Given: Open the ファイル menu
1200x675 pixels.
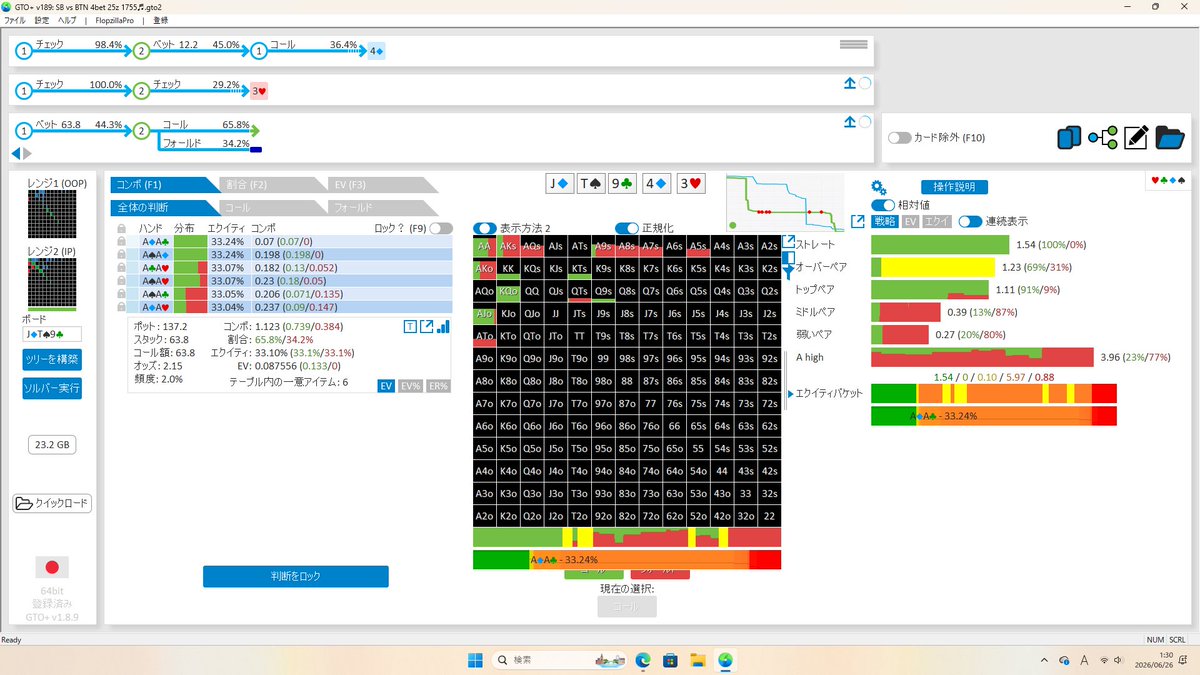Looking at the screenshot, I should pos(15,20).
